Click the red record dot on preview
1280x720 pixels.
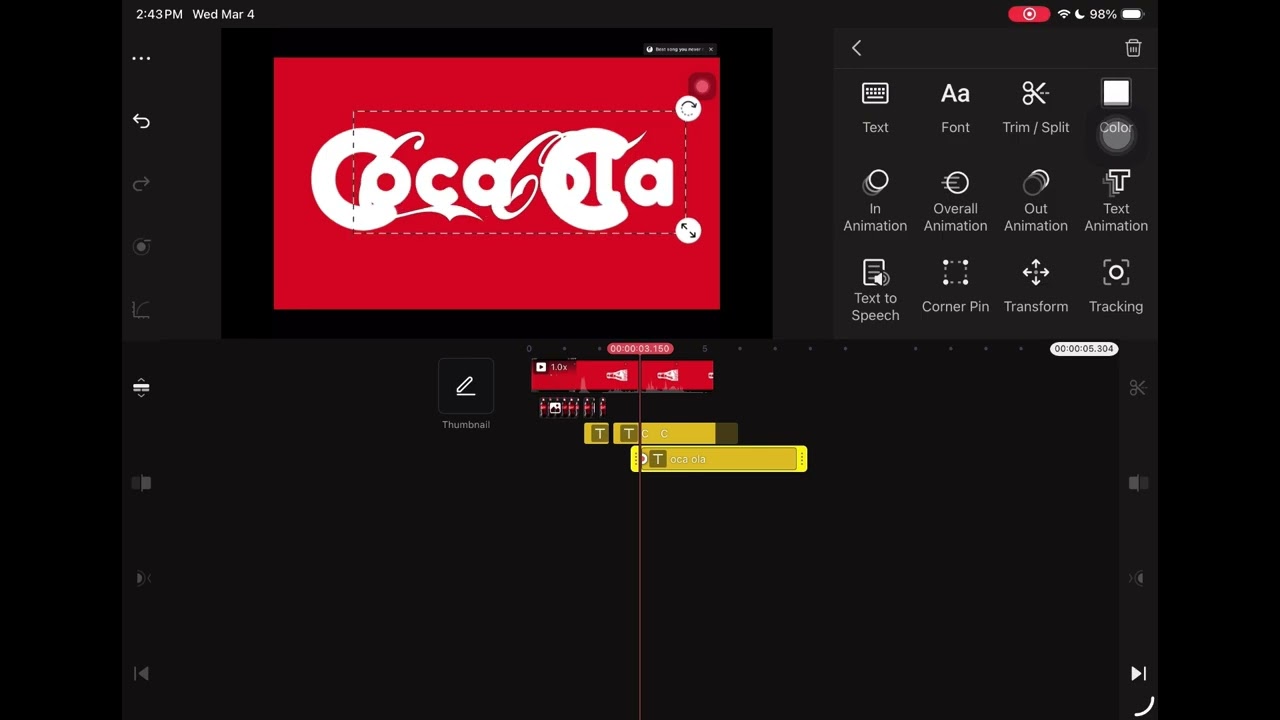pos(702,87)
